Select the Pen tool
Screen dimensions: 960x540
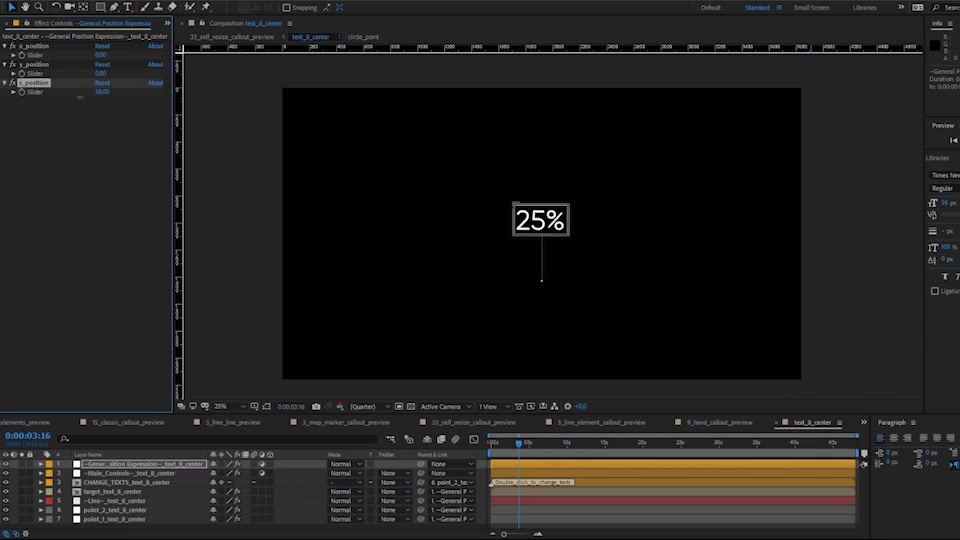coord(114,7)
